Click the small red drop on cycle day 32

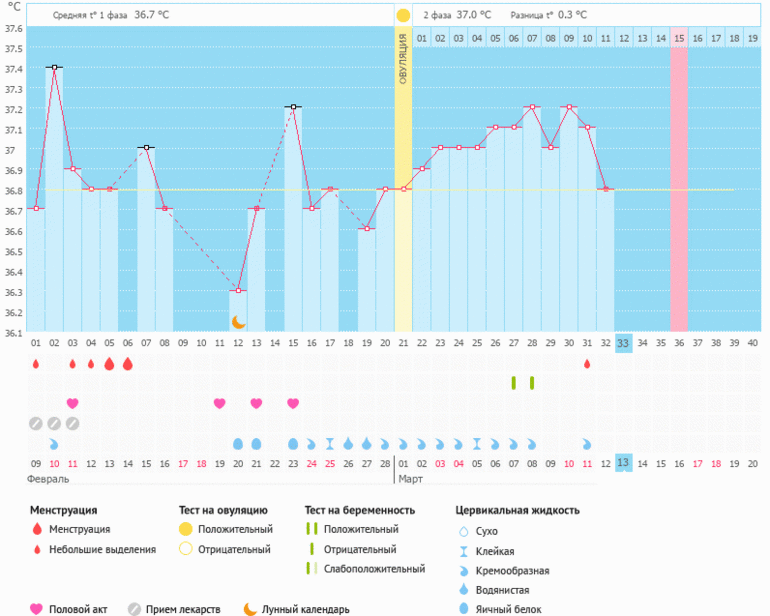[x=587, y=364]
